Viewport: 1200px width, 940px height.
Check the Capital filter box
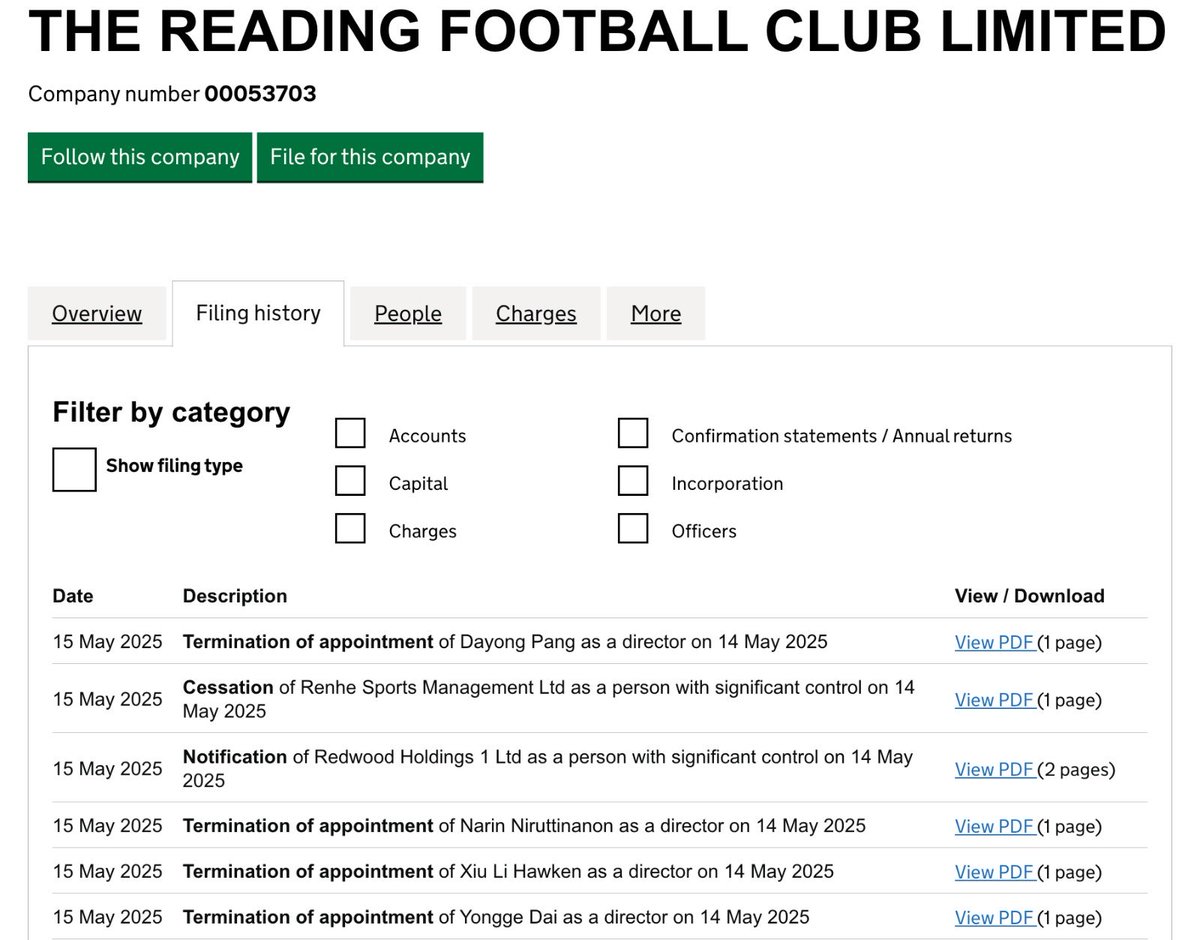350,481
